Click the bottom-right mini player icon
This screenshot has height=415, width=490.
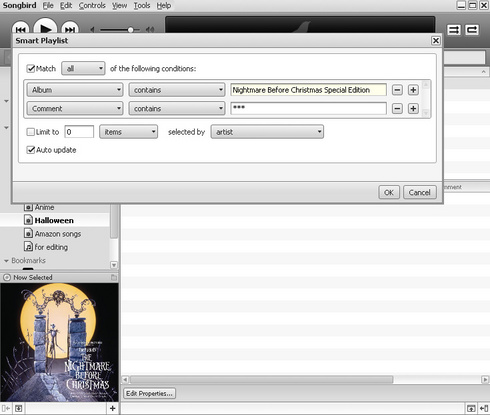pyautogui.click(x=471, y=408)
